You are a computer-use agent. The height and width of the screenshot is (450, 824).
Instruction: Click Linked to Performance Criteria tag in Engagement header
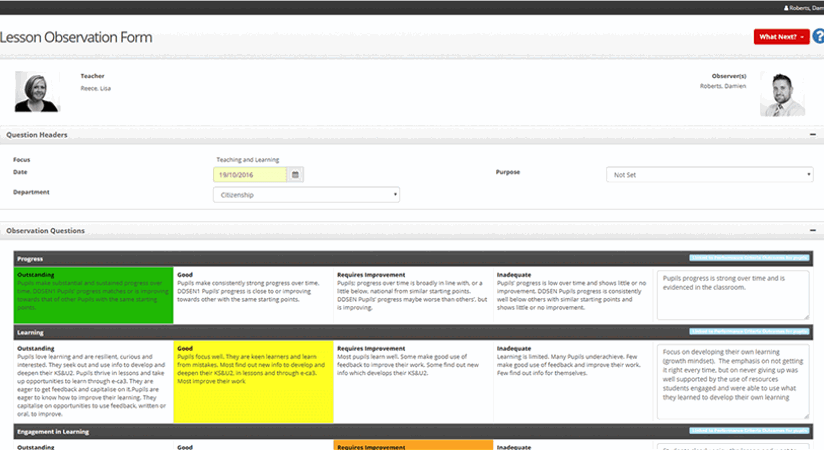(749, 431)
